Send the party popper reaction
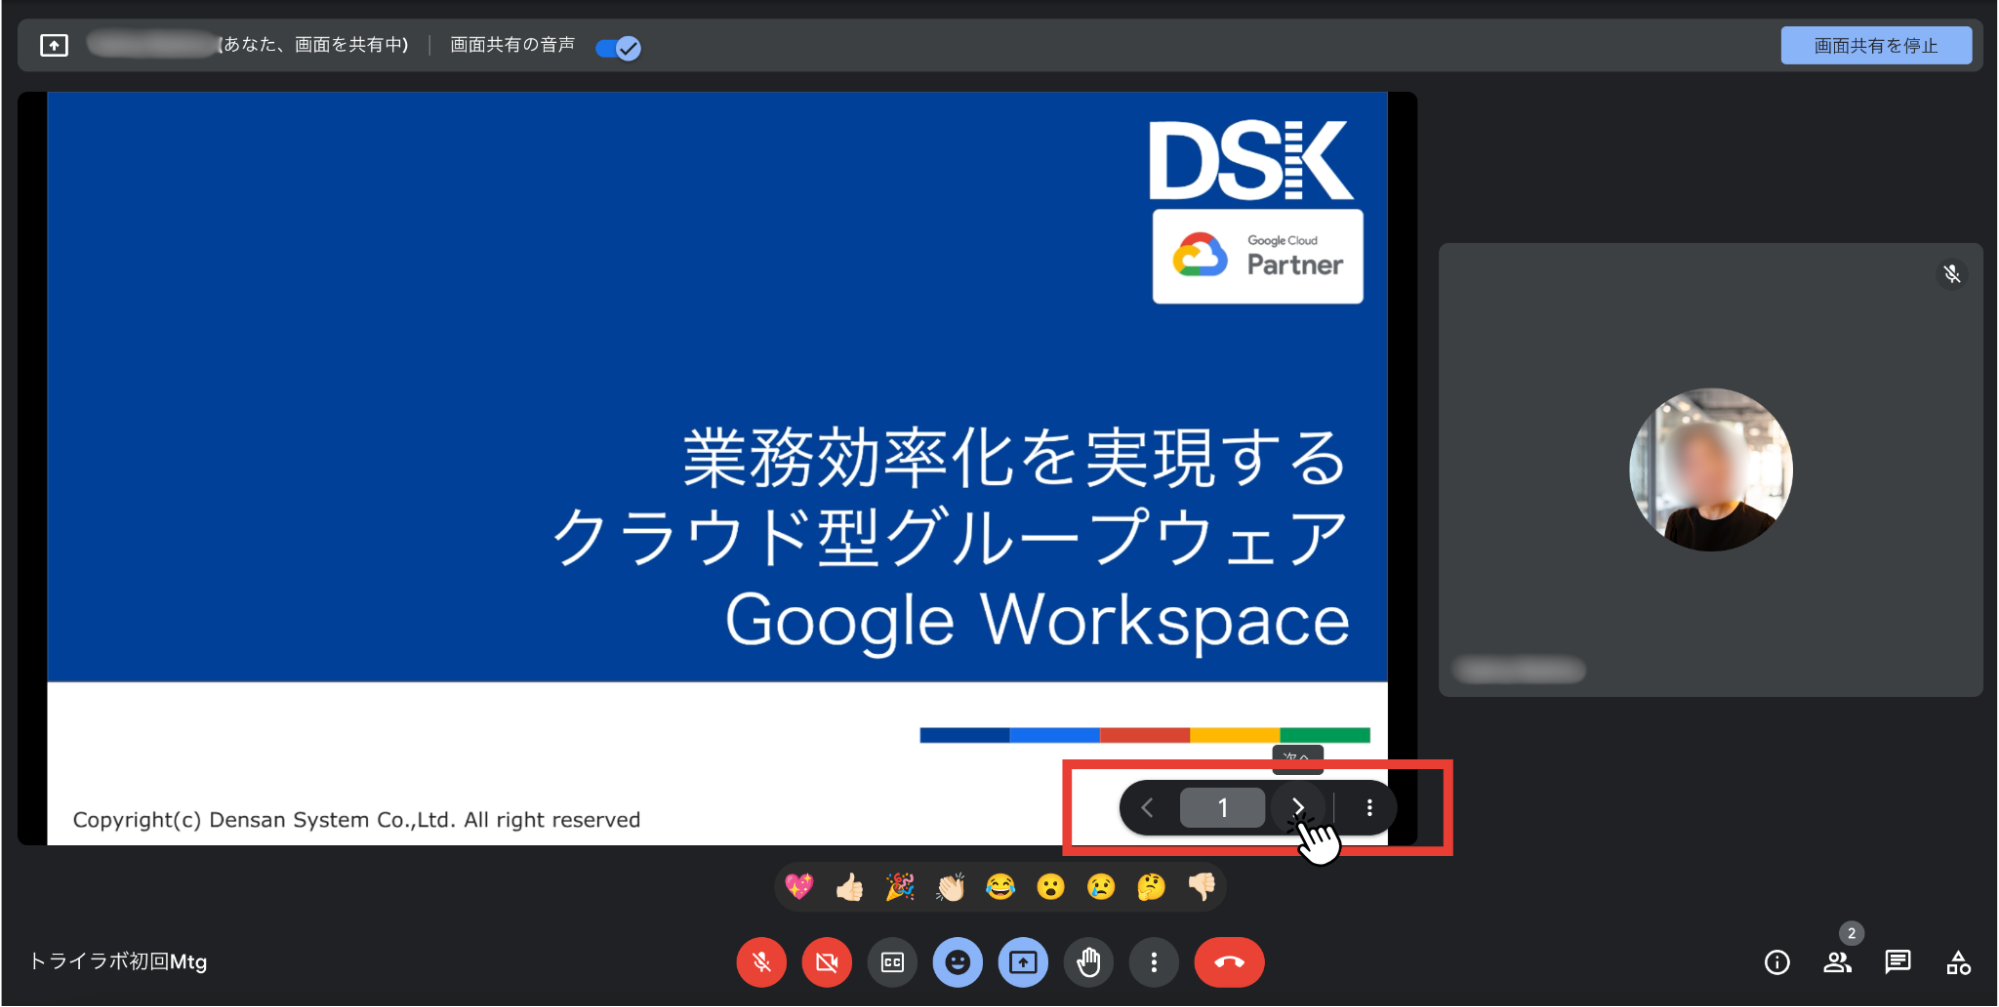 (x=900, y=887)
